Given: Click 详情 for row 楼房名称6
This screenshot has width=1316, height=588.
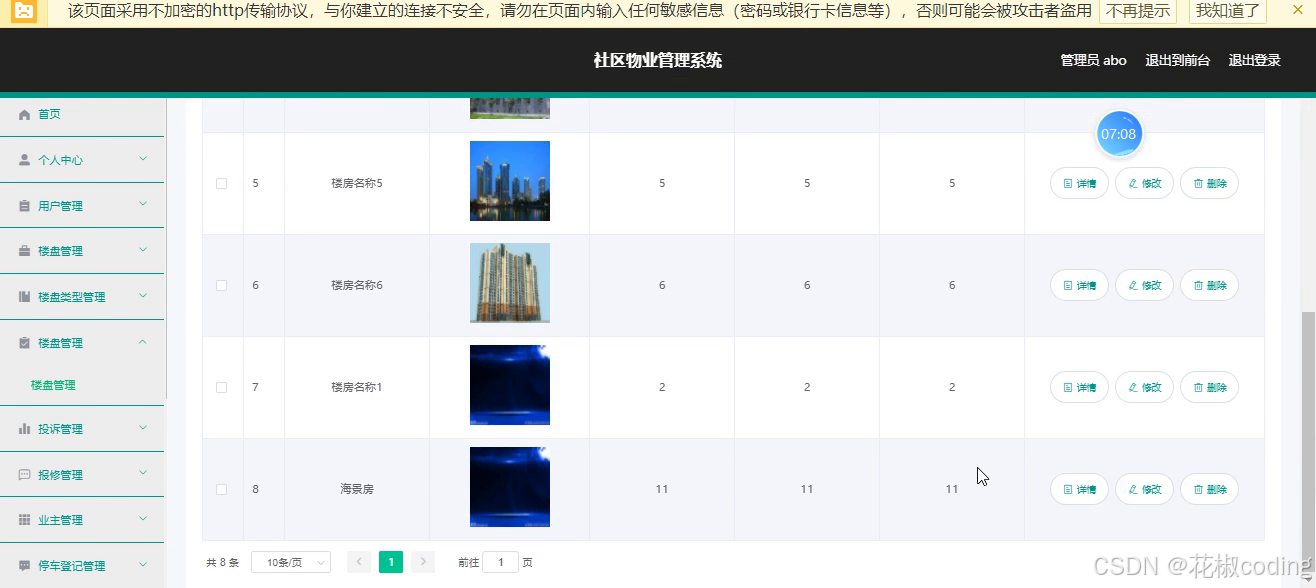Looking at the screenshot, I should point(1079,285).
